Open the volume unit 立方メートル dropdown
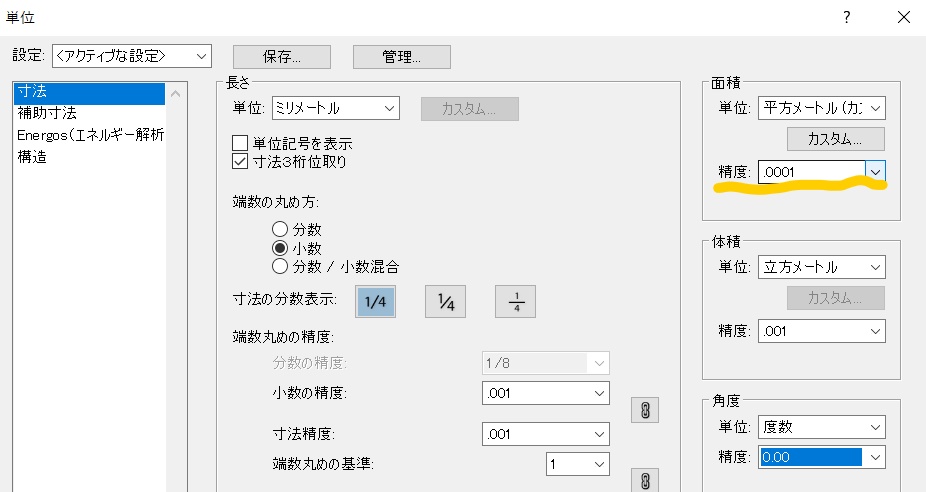The width and height of the screenshot is (926, 492). [x=821, y=267]
